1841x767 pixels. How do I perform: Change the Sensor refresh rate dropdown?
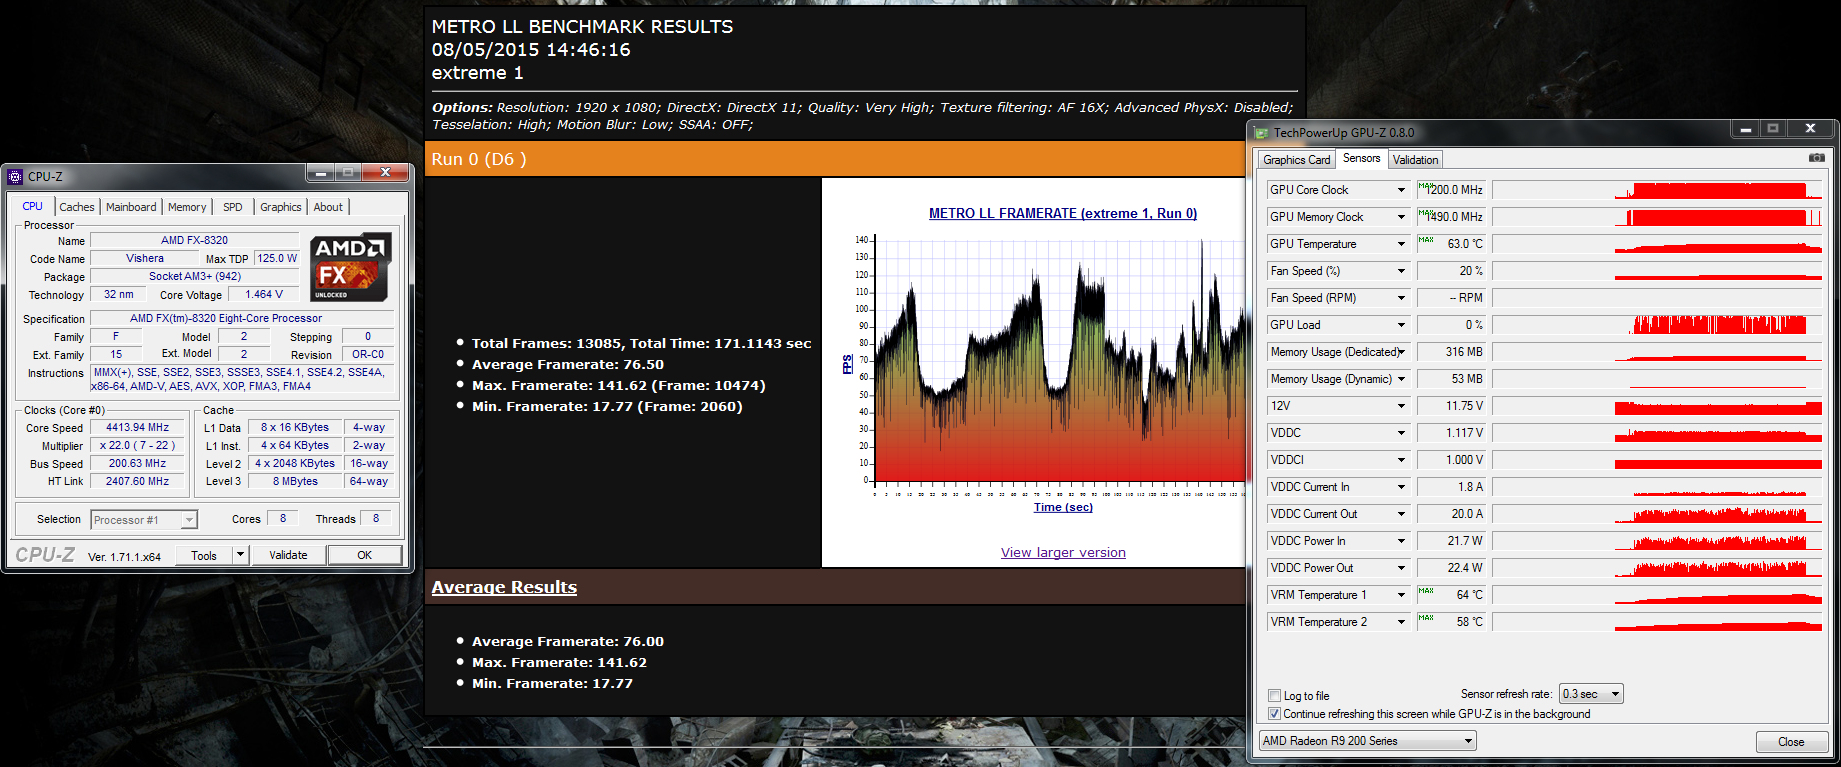pos(1592,694)
